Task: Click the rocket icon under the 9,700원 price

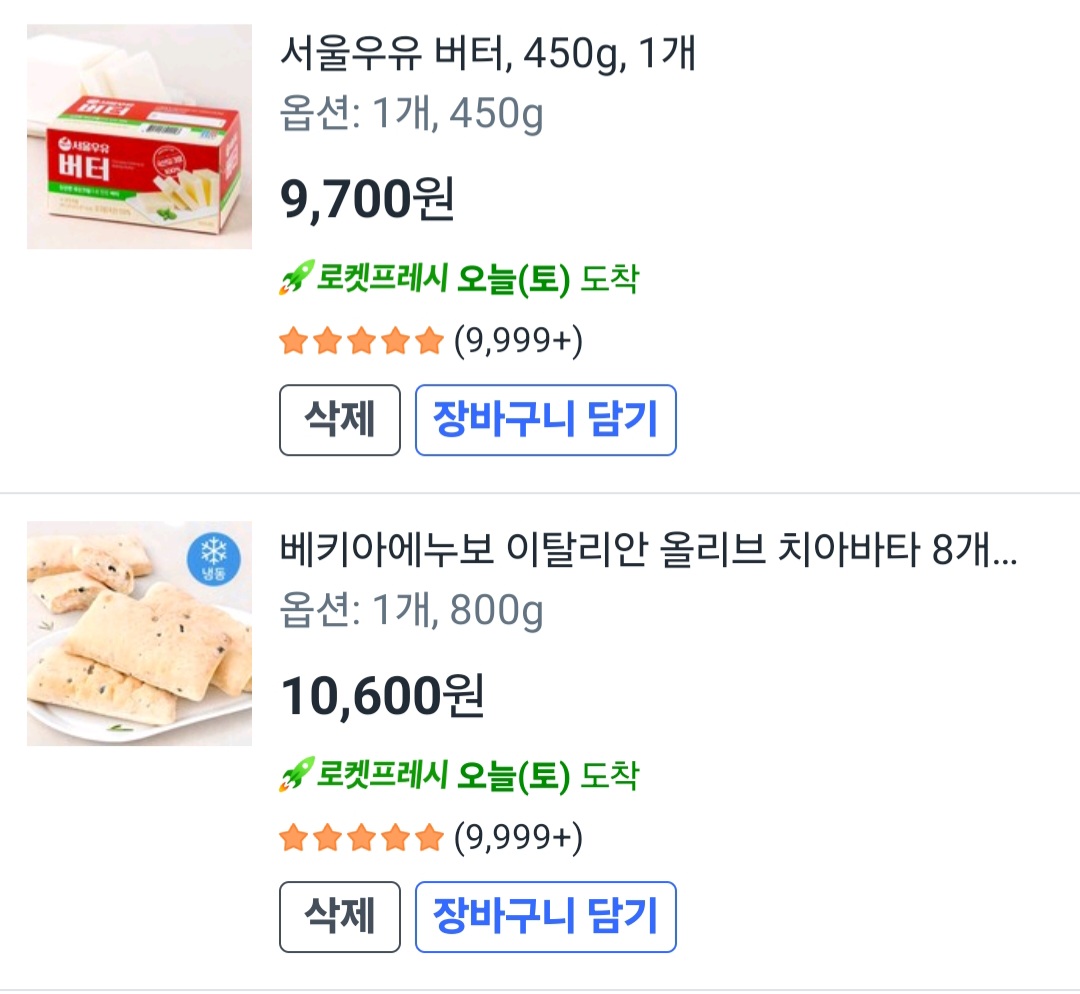Action: click(296, 279)
